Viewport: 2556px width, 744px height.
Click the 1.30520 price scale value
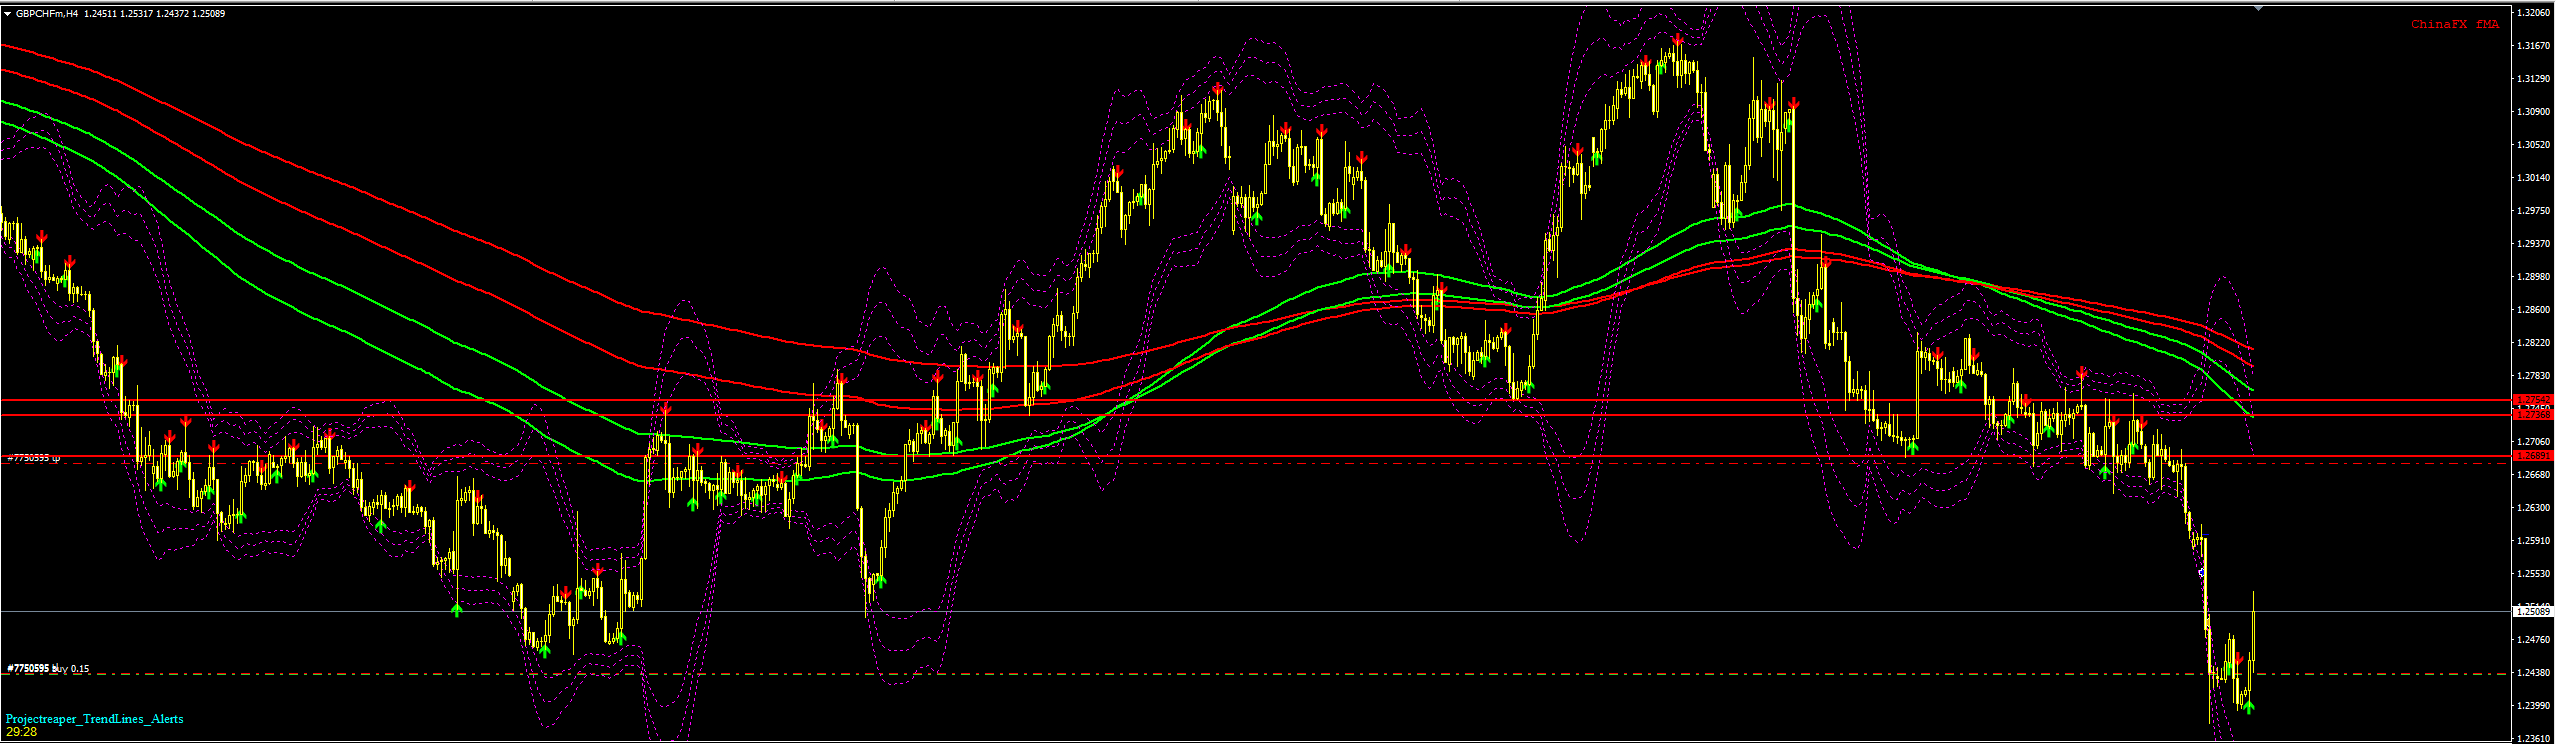pyautogui.click(x=2534, y=145)
